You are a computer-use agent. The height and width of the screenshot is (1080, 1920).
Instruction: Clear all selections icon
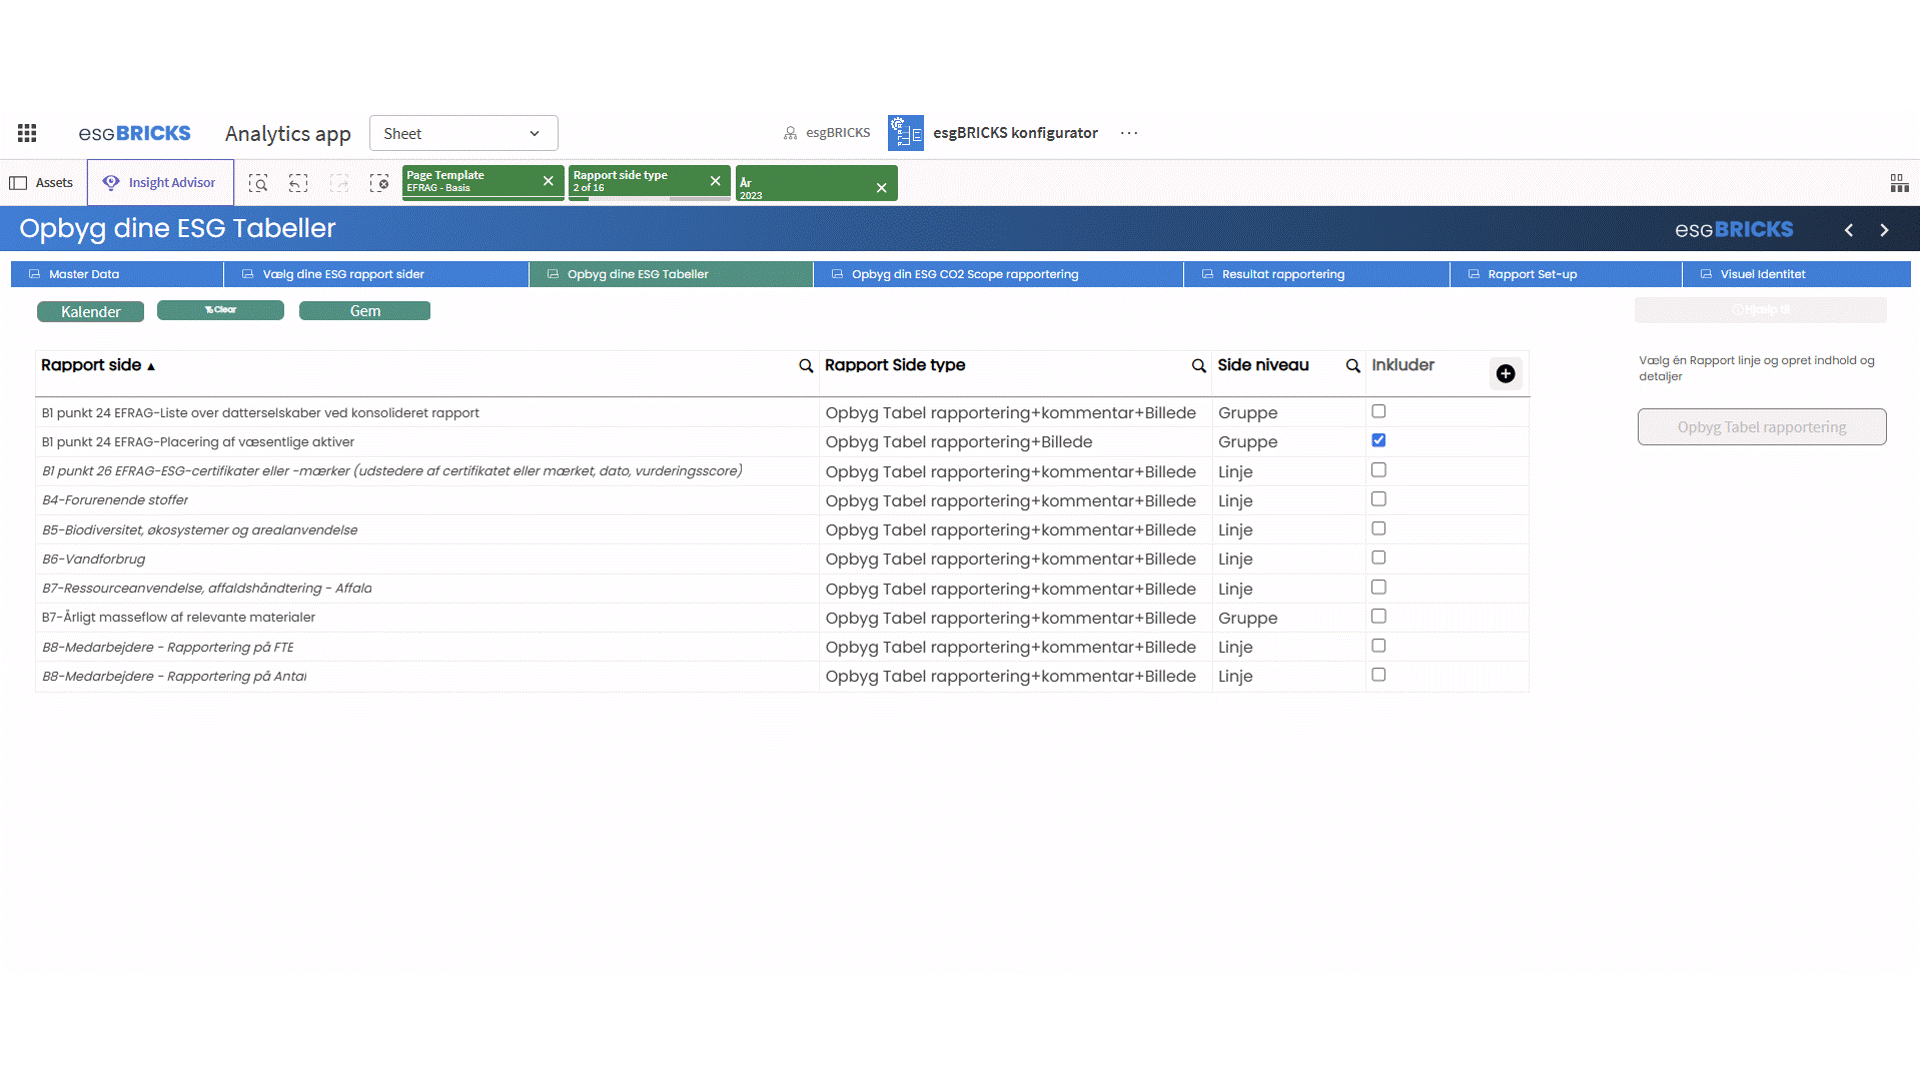(379, 183)
